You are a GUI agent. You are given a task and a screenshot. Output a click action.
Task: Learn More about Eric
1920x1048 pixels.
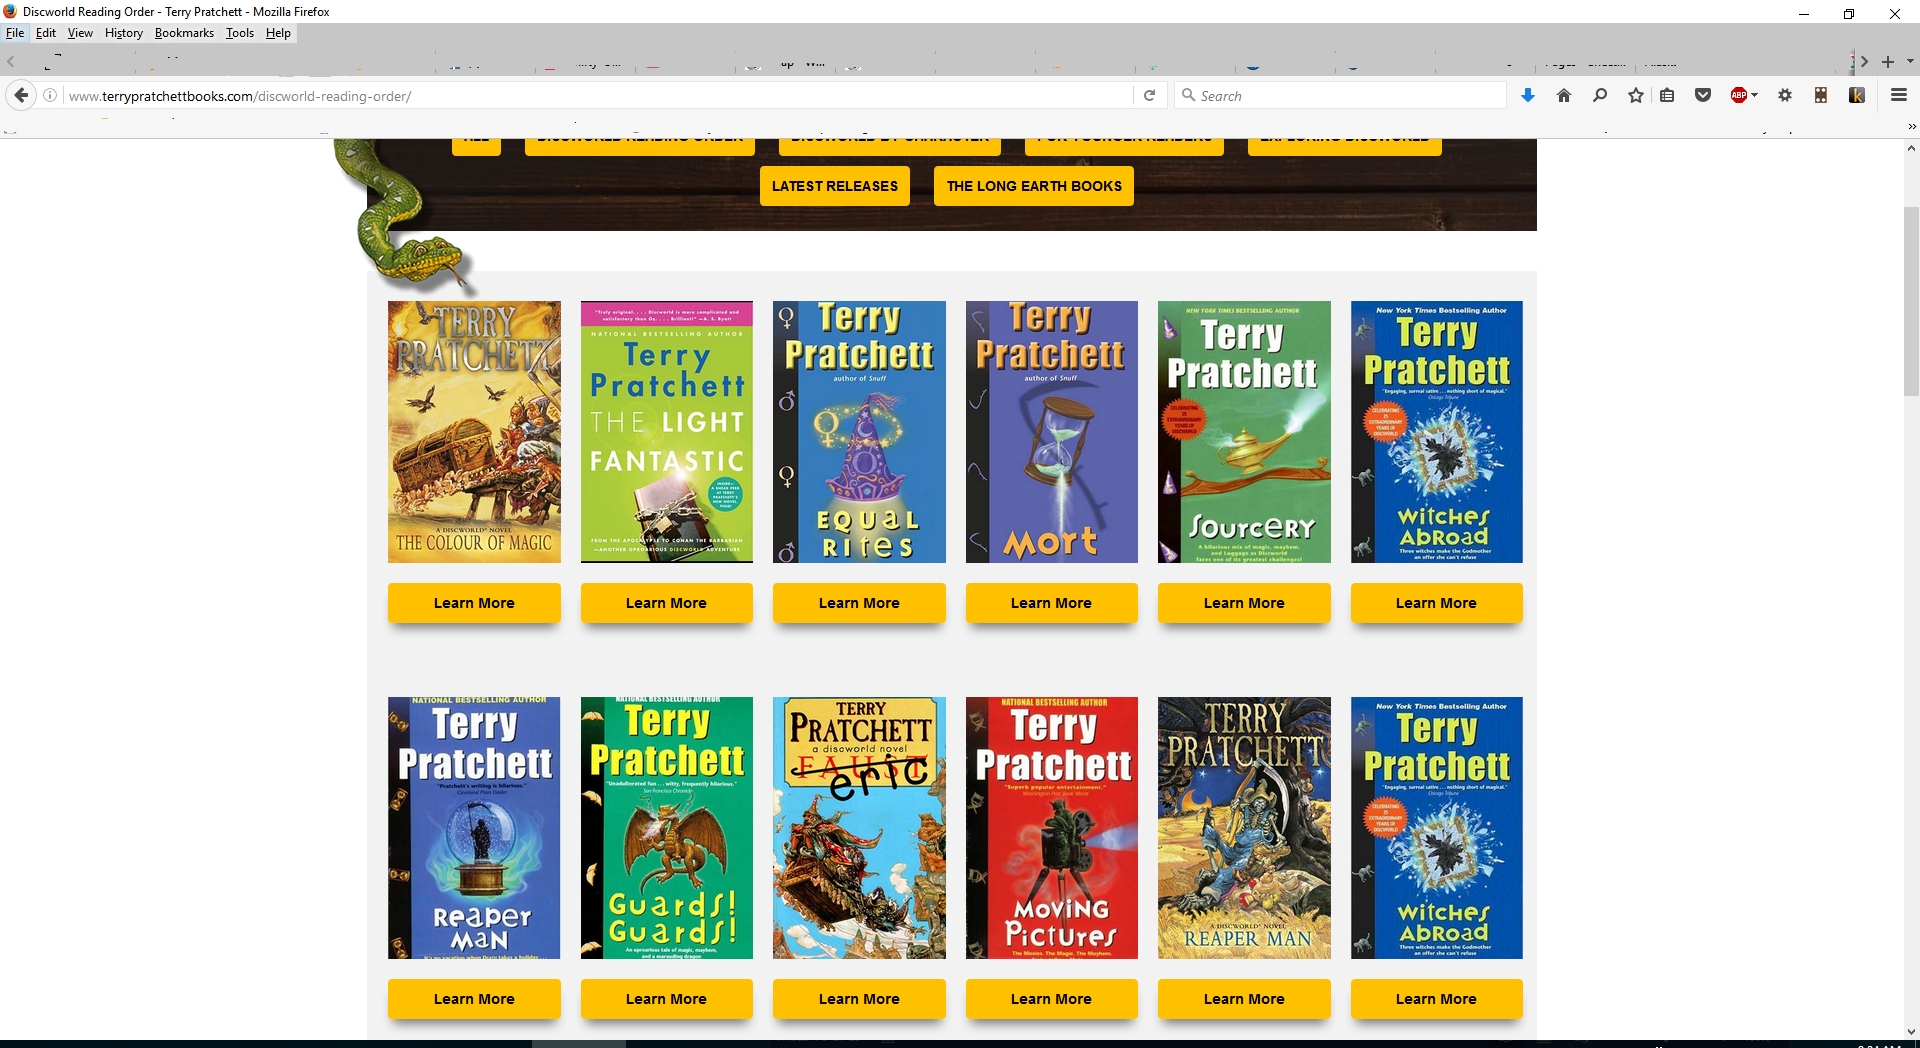pos(859,999)
